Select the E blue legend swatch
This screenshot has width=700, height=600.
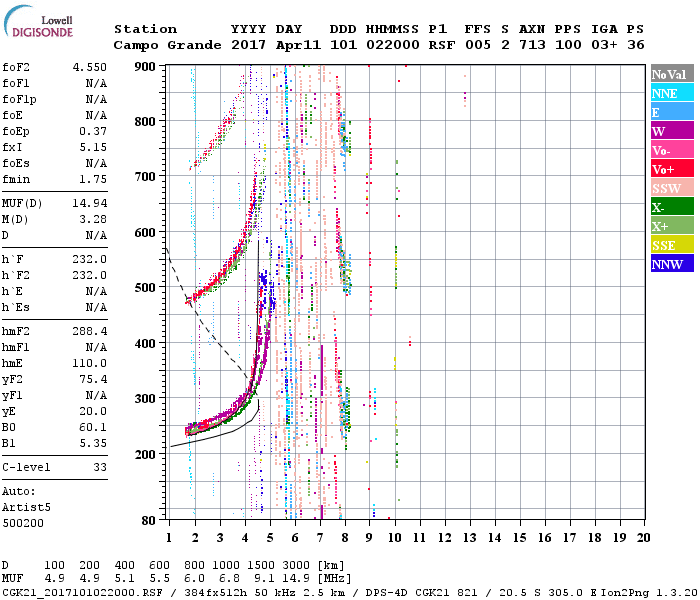[x=672, y=112]
